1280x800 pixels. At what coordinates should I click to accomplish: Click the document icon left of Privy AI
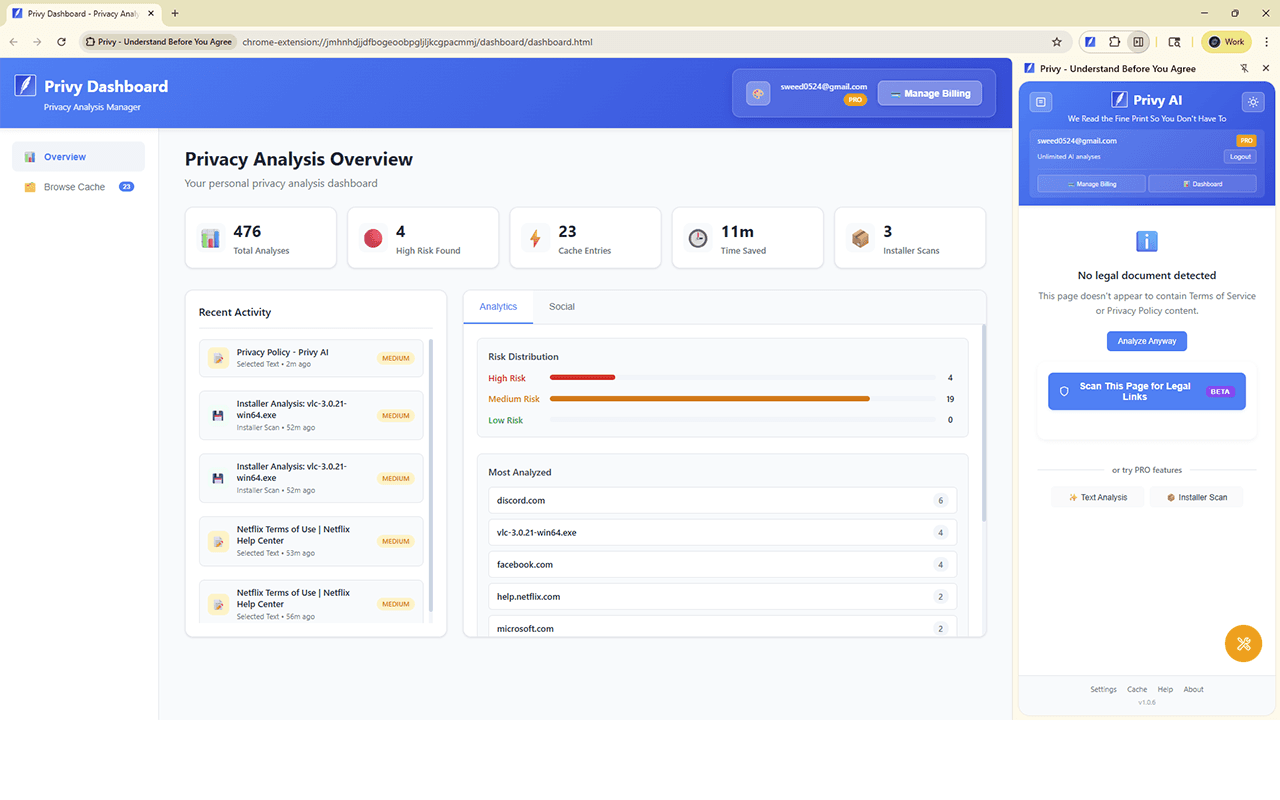tap(1041, 102)
